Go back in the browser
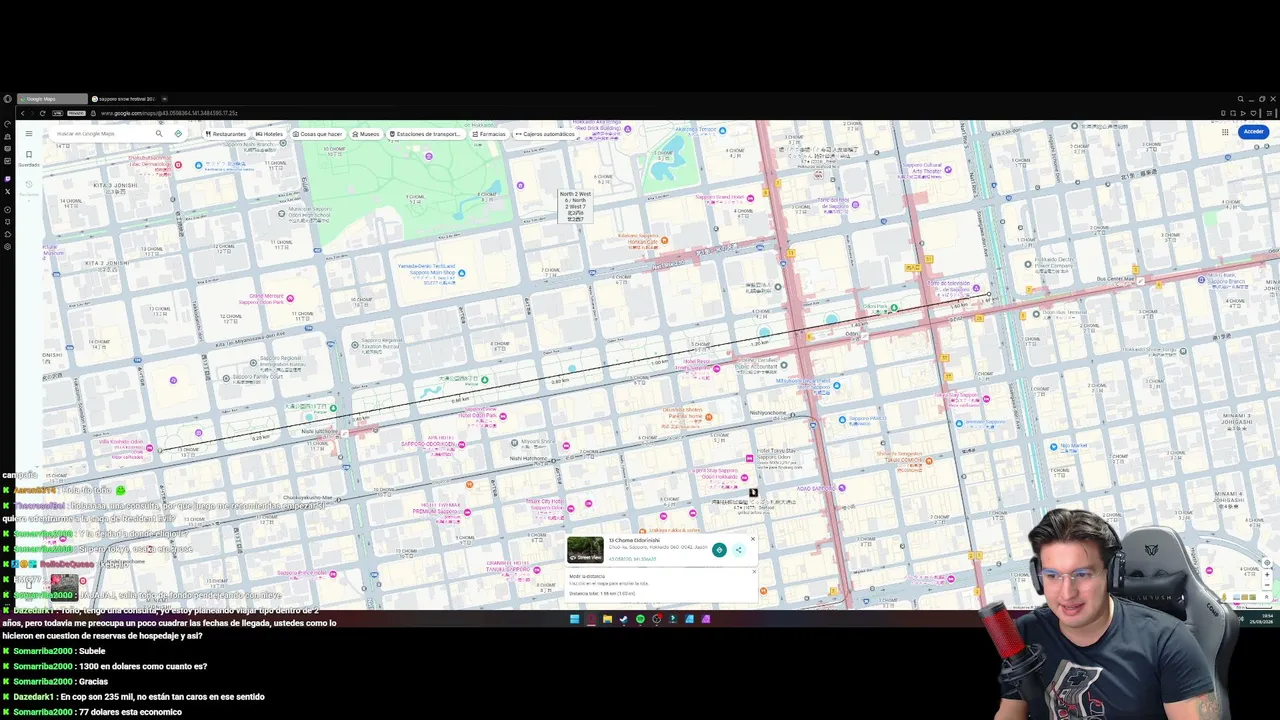Viewport: 1280px width, 720px height. [x=21, y=113]
